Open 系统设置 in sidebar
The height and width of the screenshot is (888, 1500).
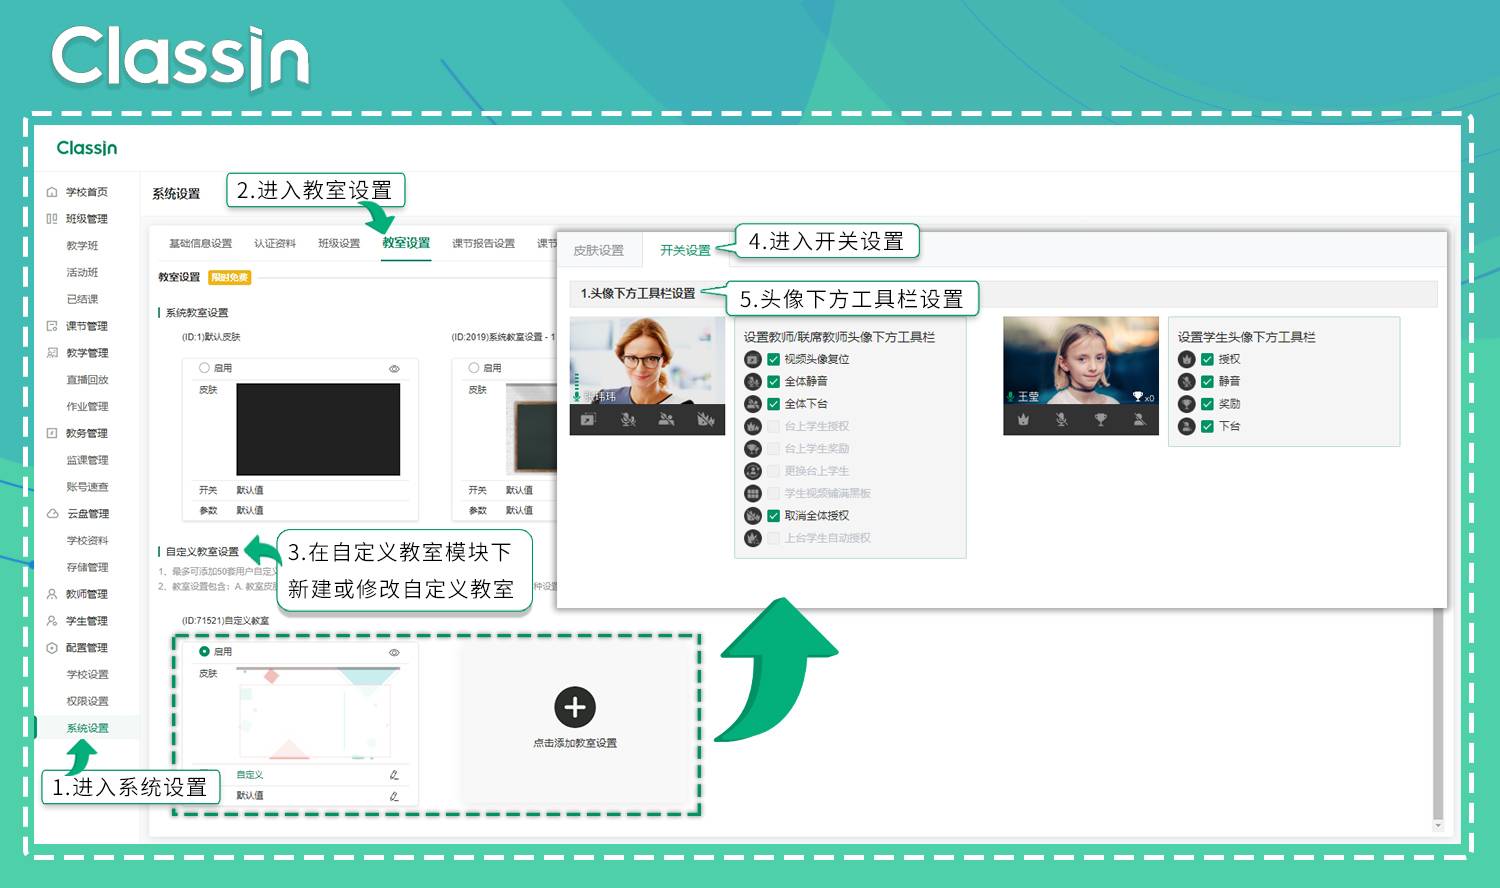click(x=87, y=728)
